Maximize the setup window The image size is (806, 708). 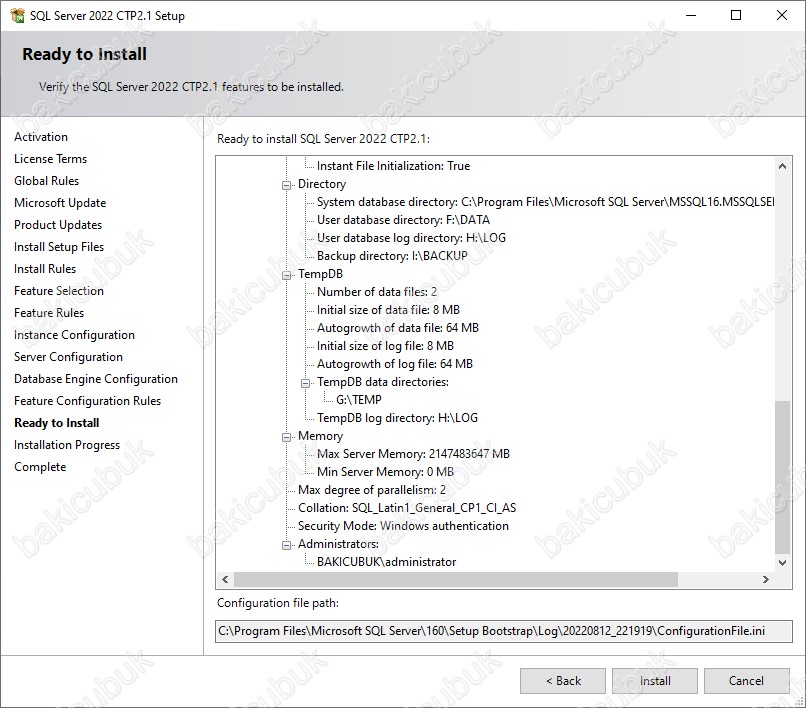pyautogui.click(x=736, y=15)
